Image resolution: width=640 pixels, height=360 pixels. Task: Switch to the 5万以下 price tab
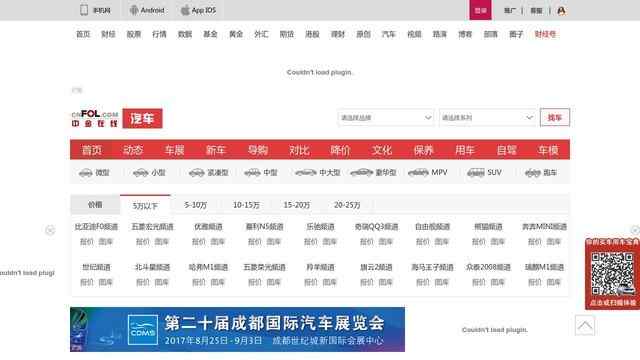point(145,205)
